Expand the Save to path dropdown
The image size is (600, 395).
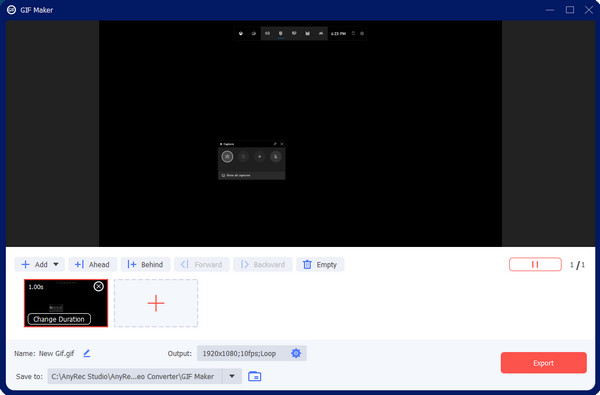[x=232, y=376]
